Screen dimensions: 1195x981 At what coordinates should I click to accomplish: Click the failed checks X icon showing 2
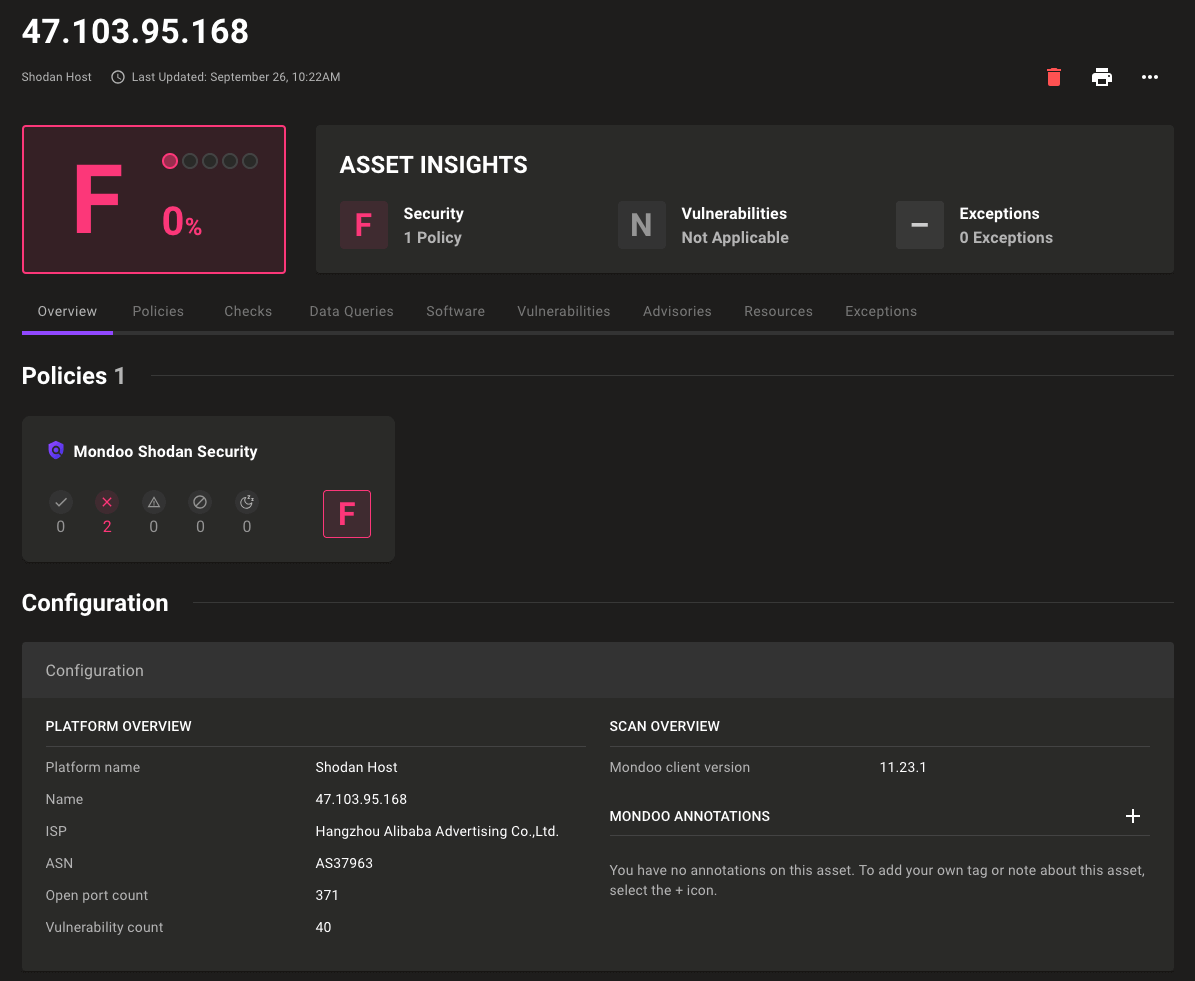(x=107, y=502)
